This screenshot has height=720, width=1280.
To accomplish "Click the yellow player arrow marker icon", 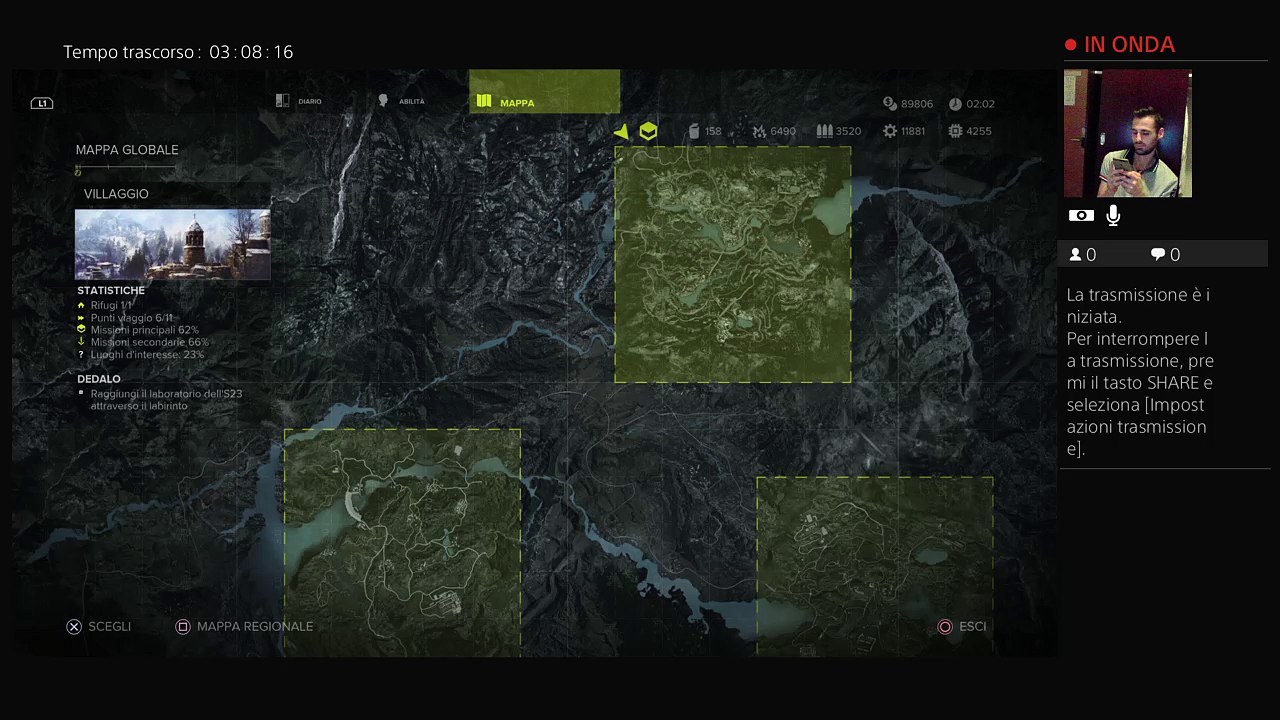I will click(x=622, y=131).
